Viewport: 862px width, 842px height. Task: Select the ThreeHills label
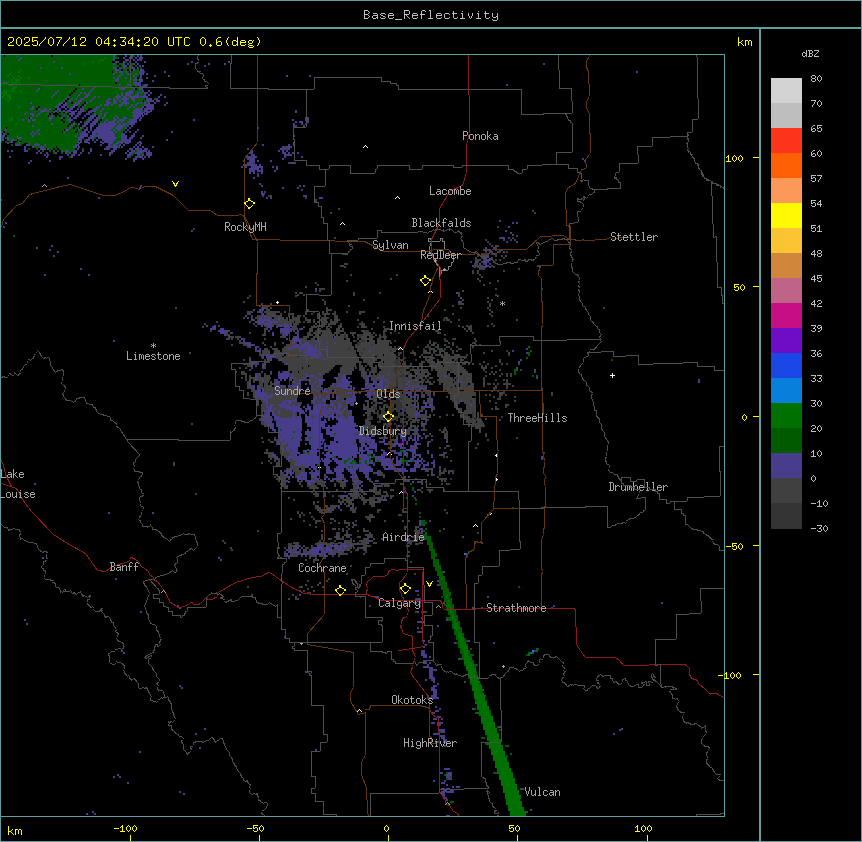tap(537, 418)
